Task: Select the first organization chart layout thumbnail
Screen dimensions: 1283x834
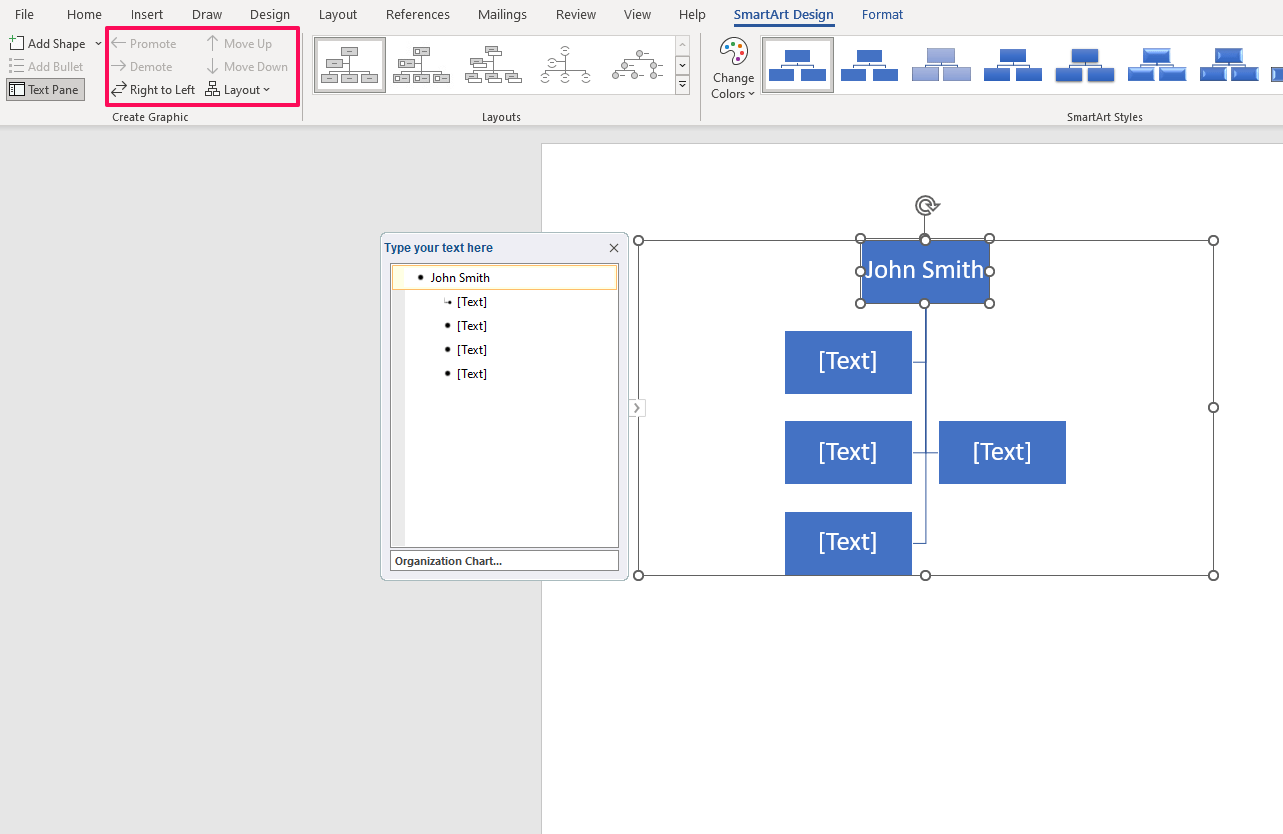Action: (x=350, y=65)
